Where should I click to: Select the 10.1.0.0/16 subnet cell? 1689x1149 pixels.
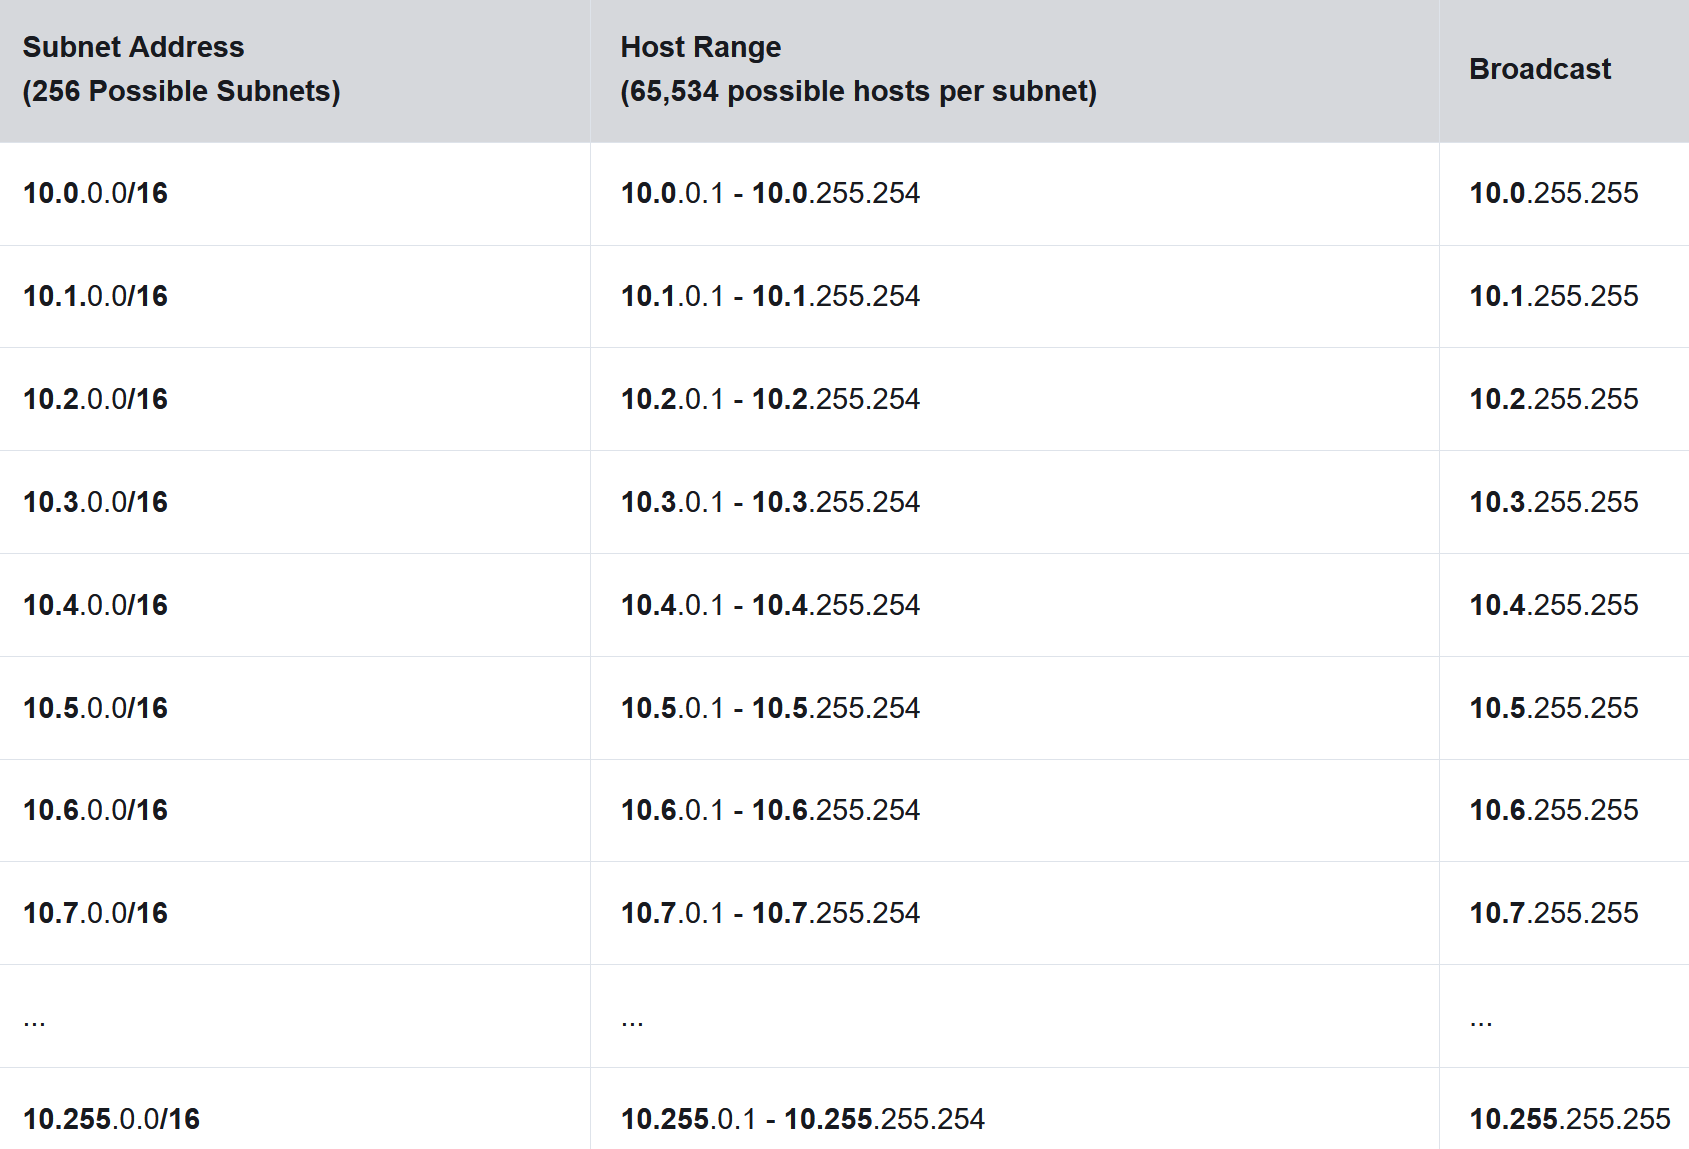point(96,296)
